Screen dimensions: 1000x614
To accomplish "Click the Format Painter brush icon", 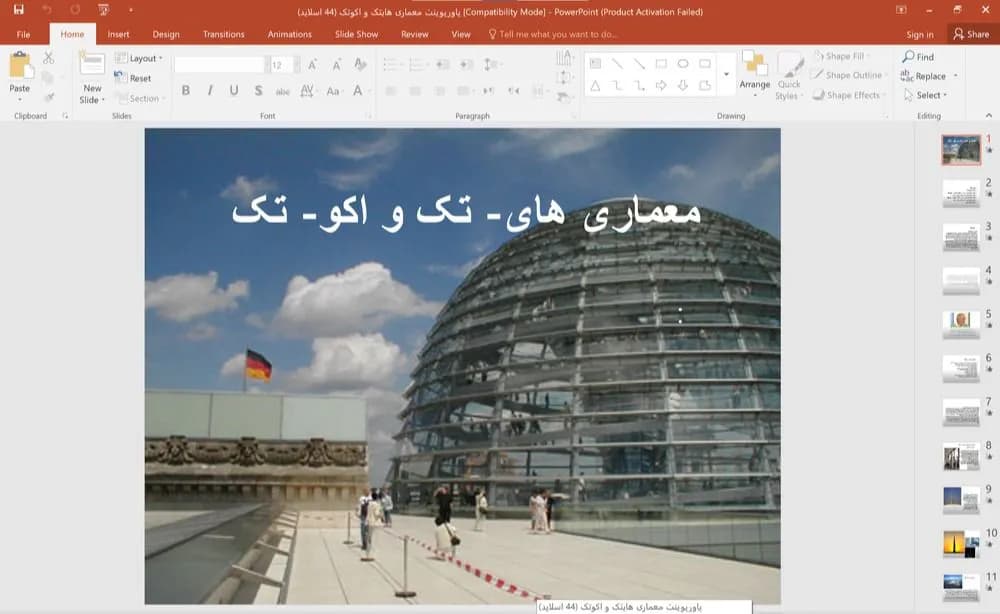I will point(48,98).
